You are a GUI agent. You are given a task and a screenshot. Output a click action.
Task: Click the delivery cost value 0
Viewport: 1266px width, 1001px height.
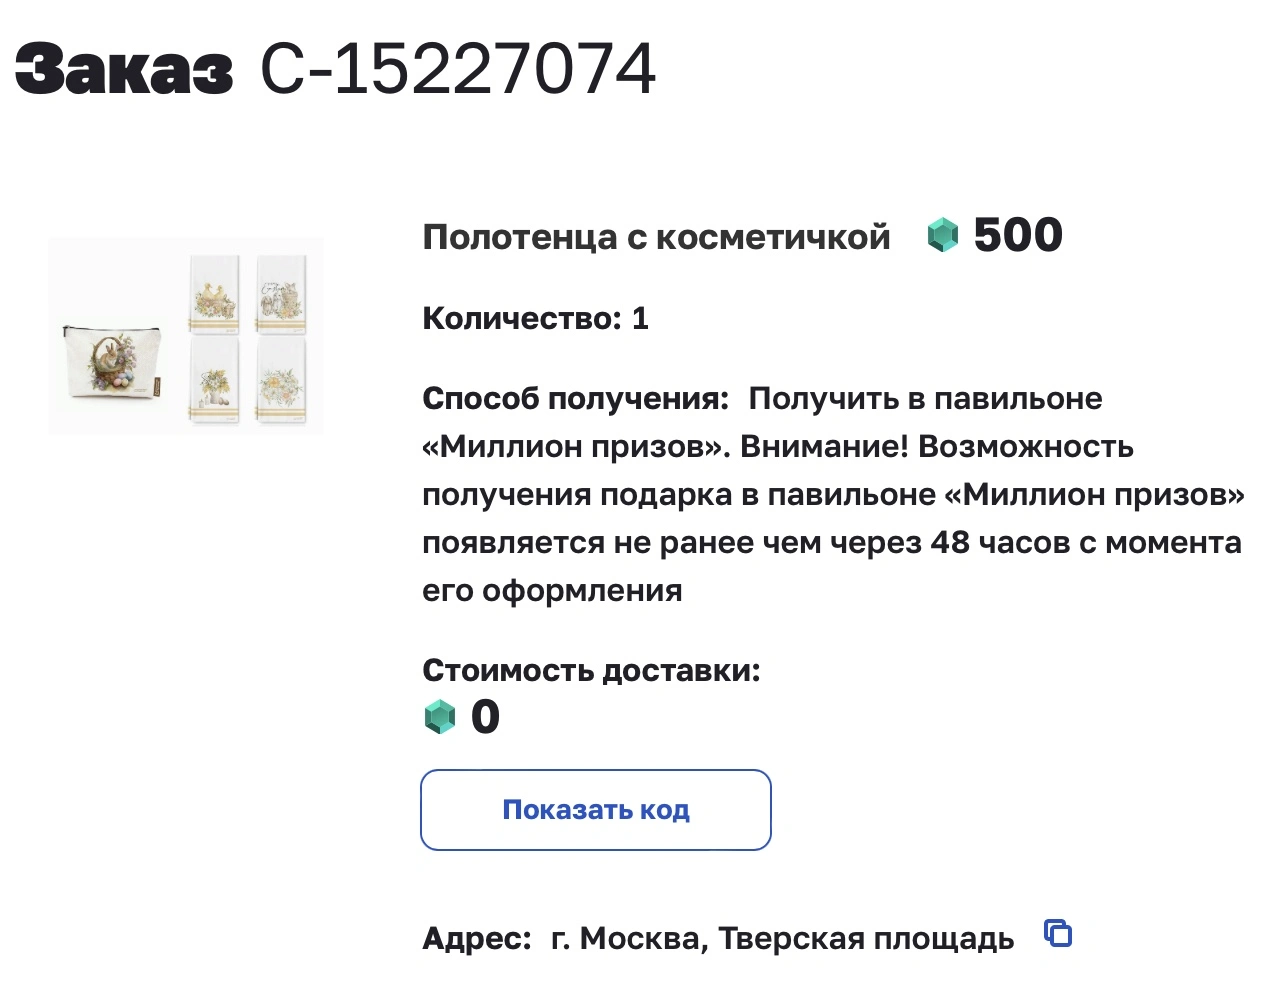[485, 717]
